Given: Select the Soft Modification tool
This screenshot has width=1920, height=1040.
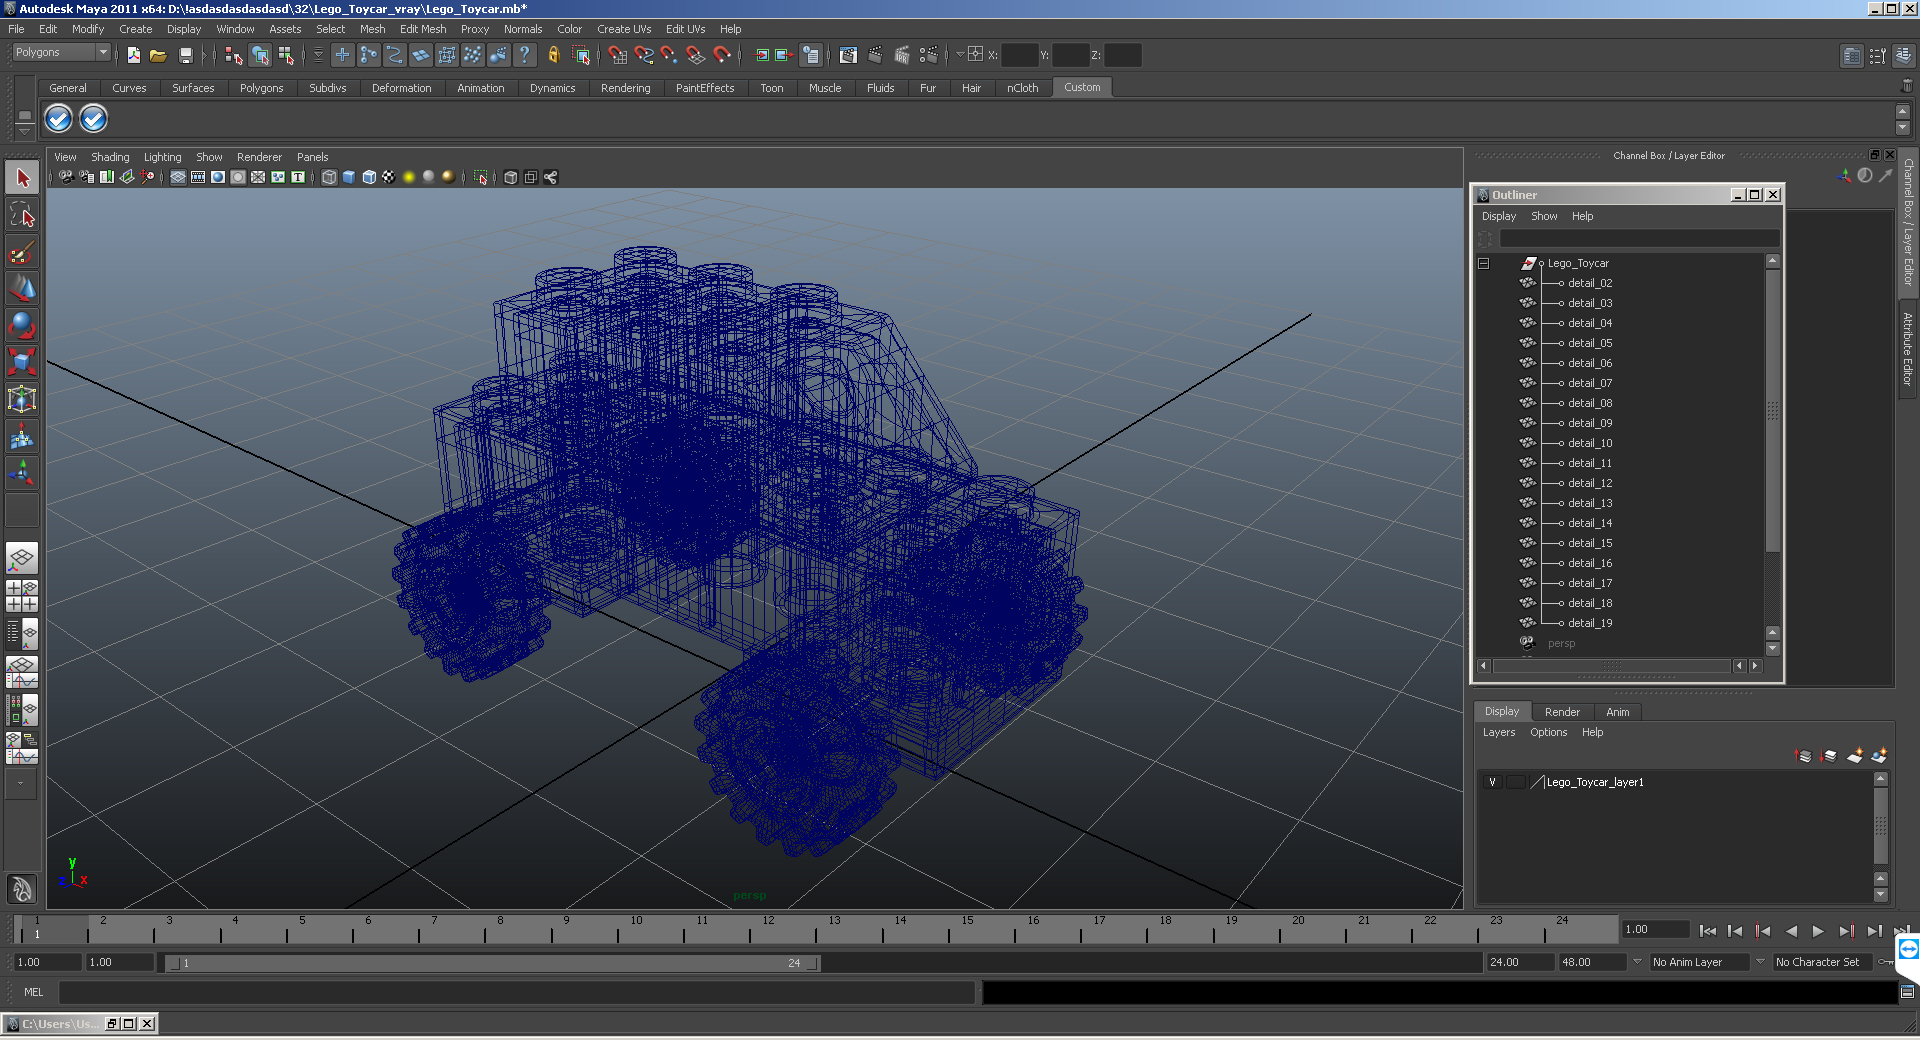Looking at the screenshot, I should click(x=22, y=436).
